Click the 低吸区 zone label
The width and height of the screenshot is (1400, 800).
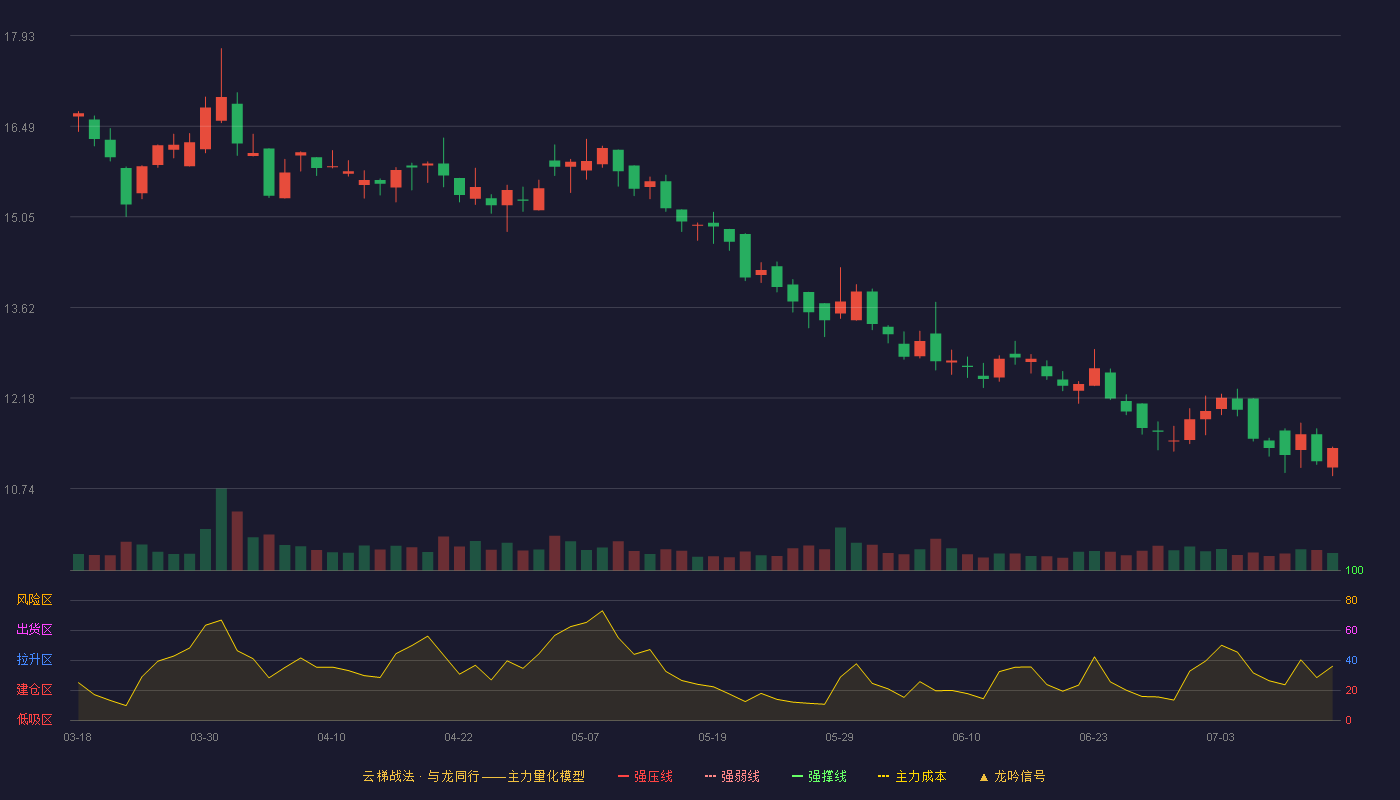point(34,719)
